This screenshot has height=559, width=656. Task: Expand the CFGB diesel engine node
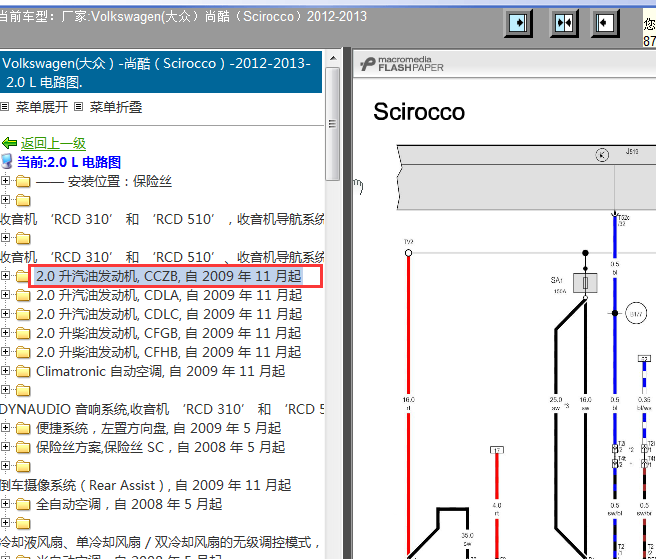point(5,333)
